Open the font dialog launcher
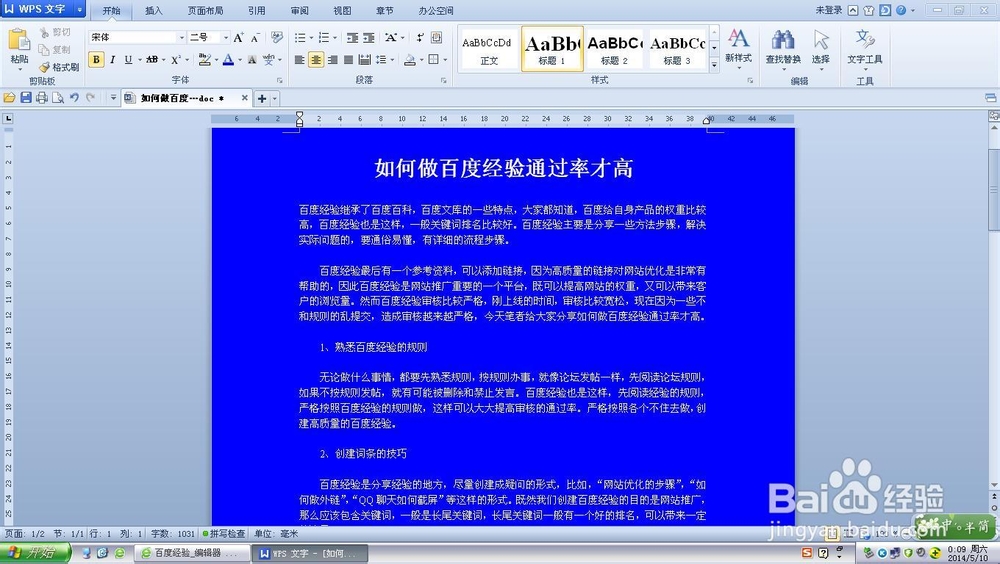 pos(279,80)
